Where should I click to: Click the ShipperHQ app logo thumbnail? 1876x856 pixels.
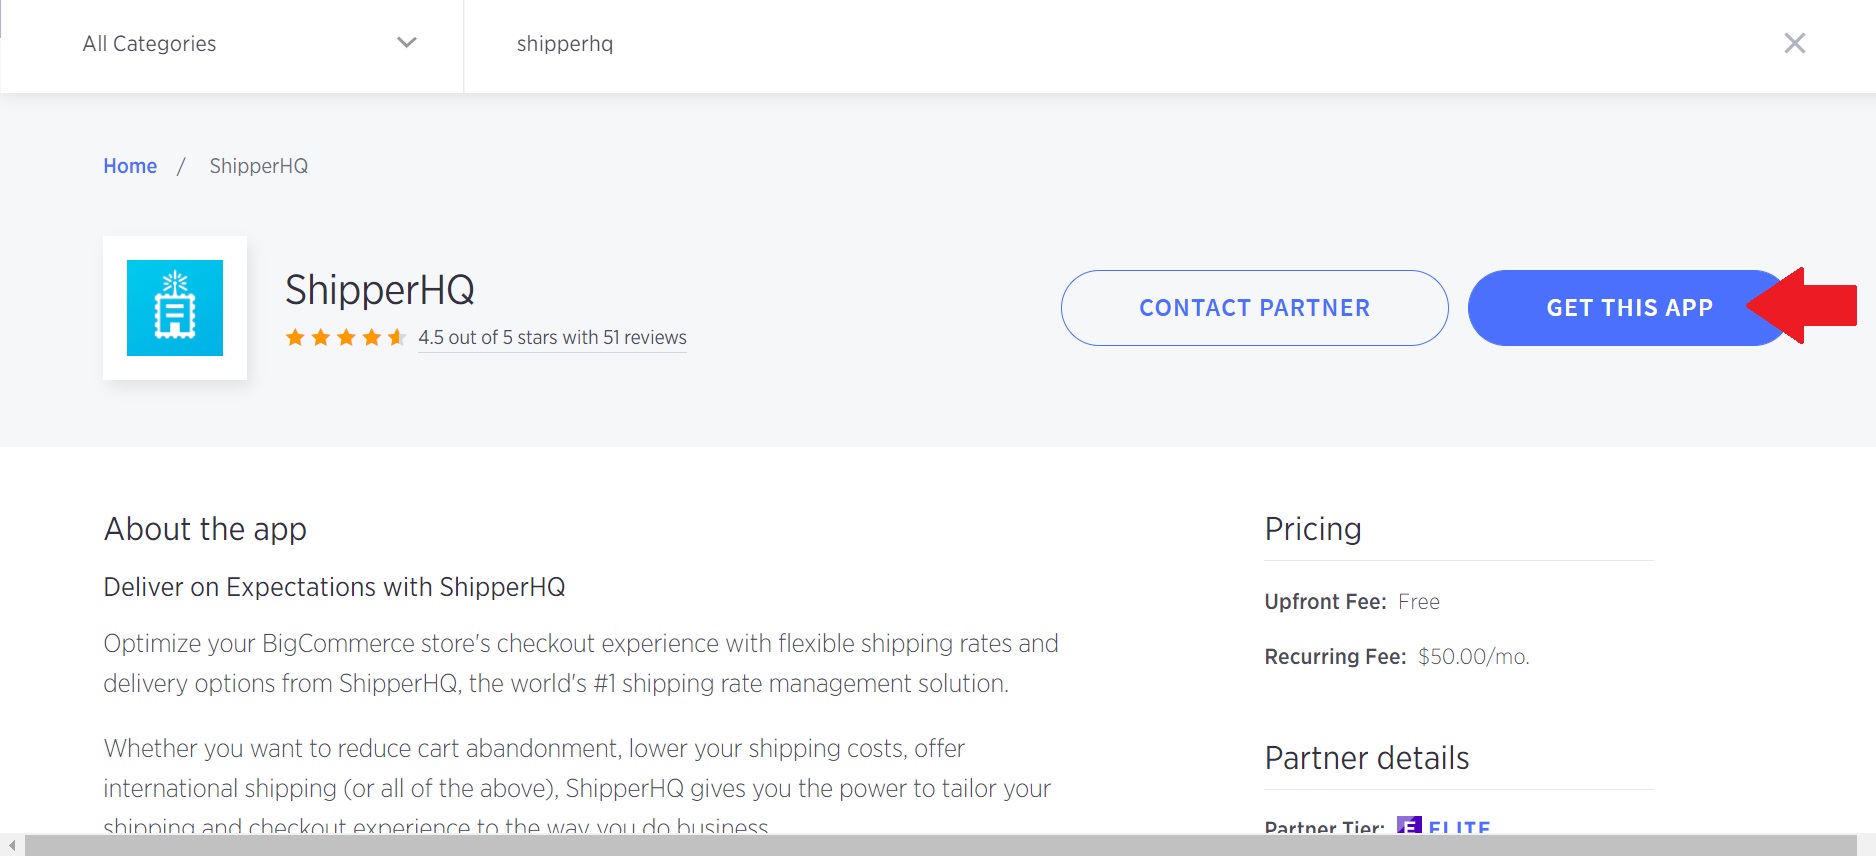point(175,308)
